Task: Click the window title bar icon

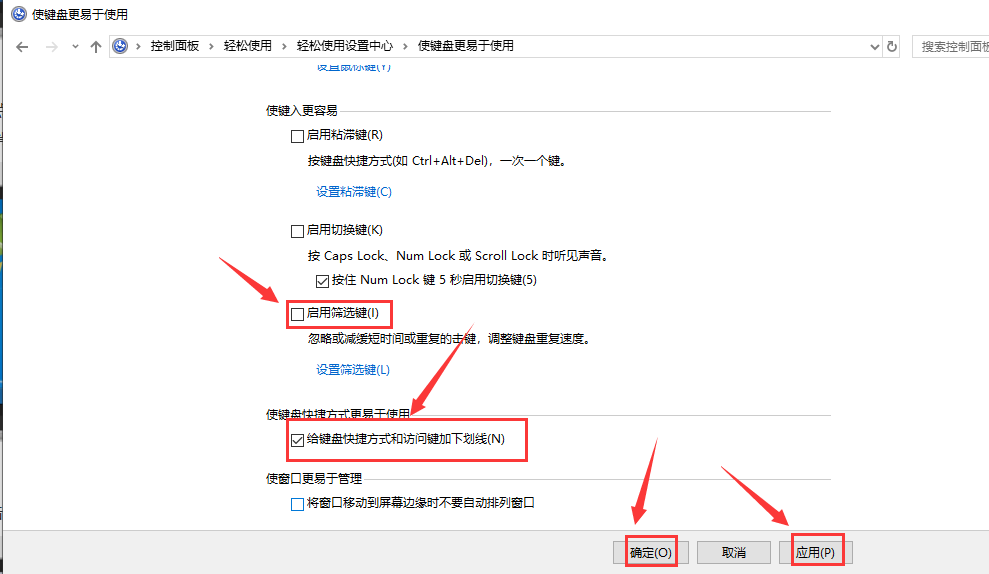Action: point(19,15)
